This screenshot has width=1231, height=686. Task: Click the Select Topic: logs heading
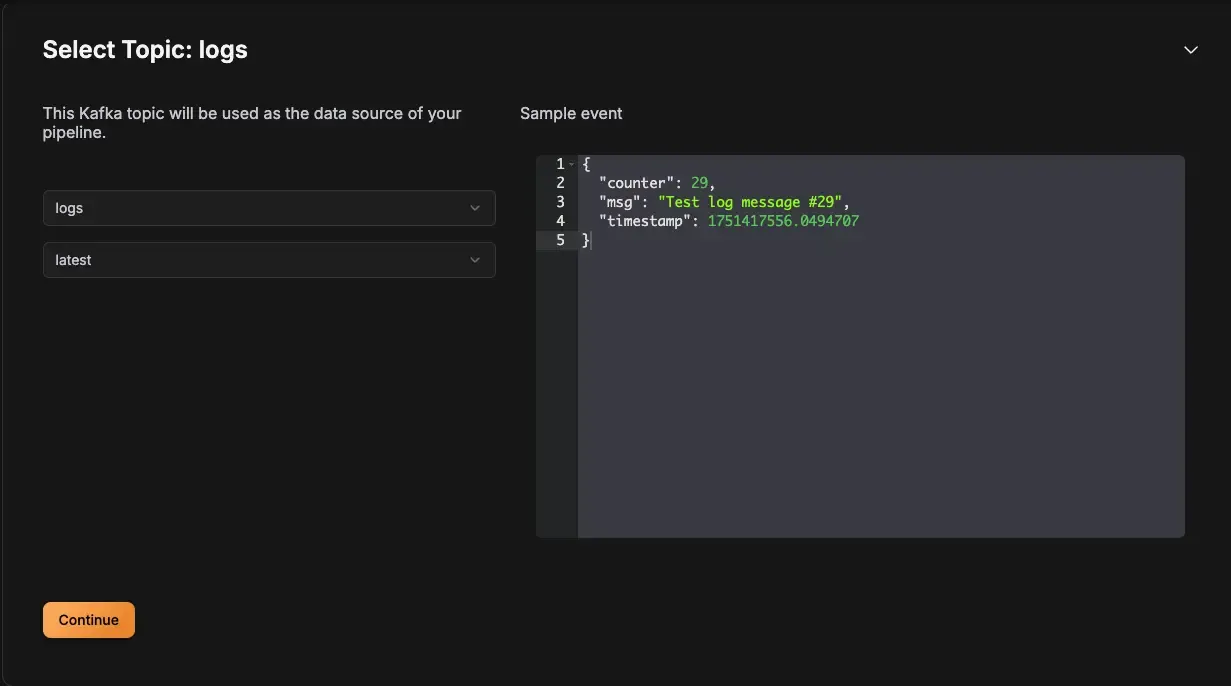tap(145, 50)
